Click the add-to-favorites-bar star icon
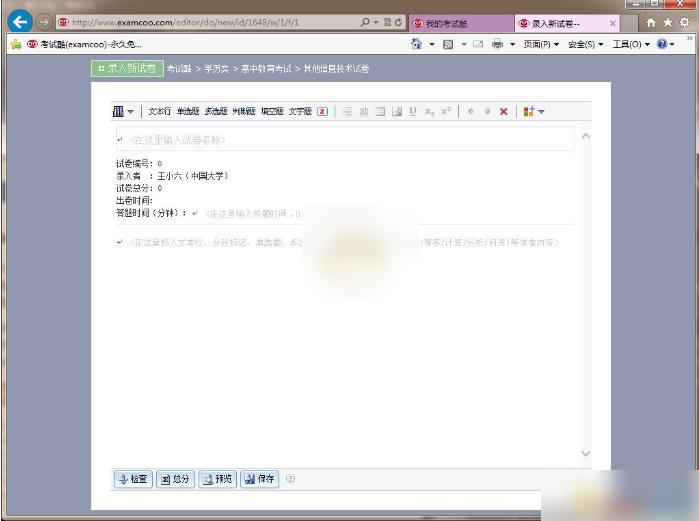The image size is (699, 521). (x=16, y=44)
